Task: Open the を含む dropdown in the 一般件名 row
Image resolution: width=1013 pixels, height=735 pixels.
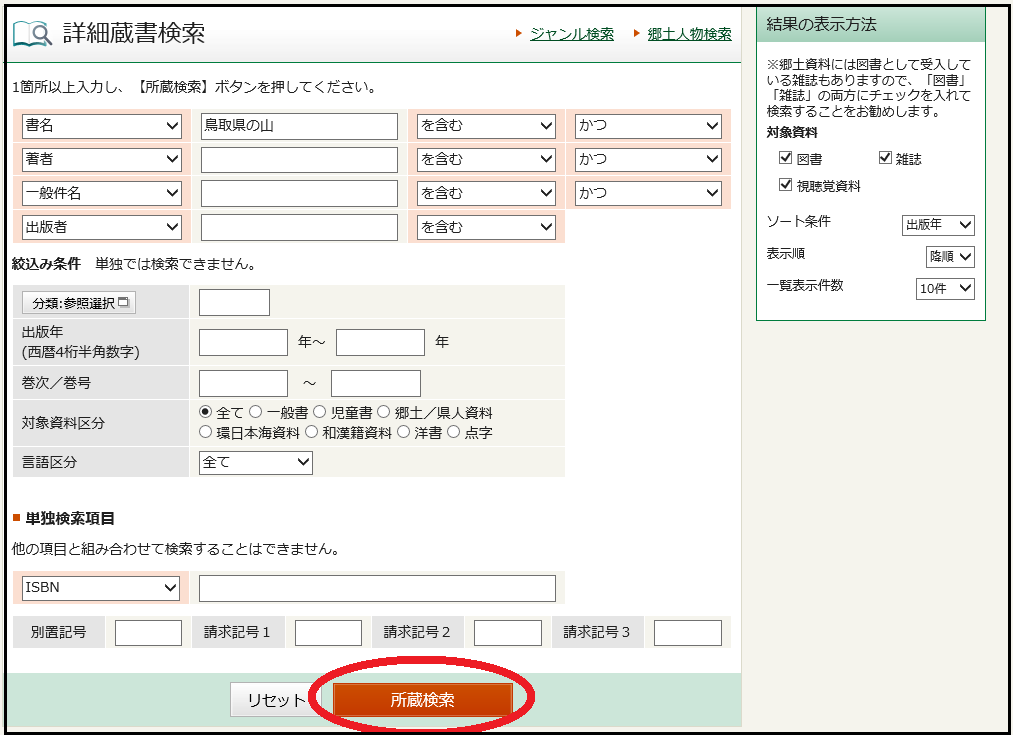Action: (486, 192)
